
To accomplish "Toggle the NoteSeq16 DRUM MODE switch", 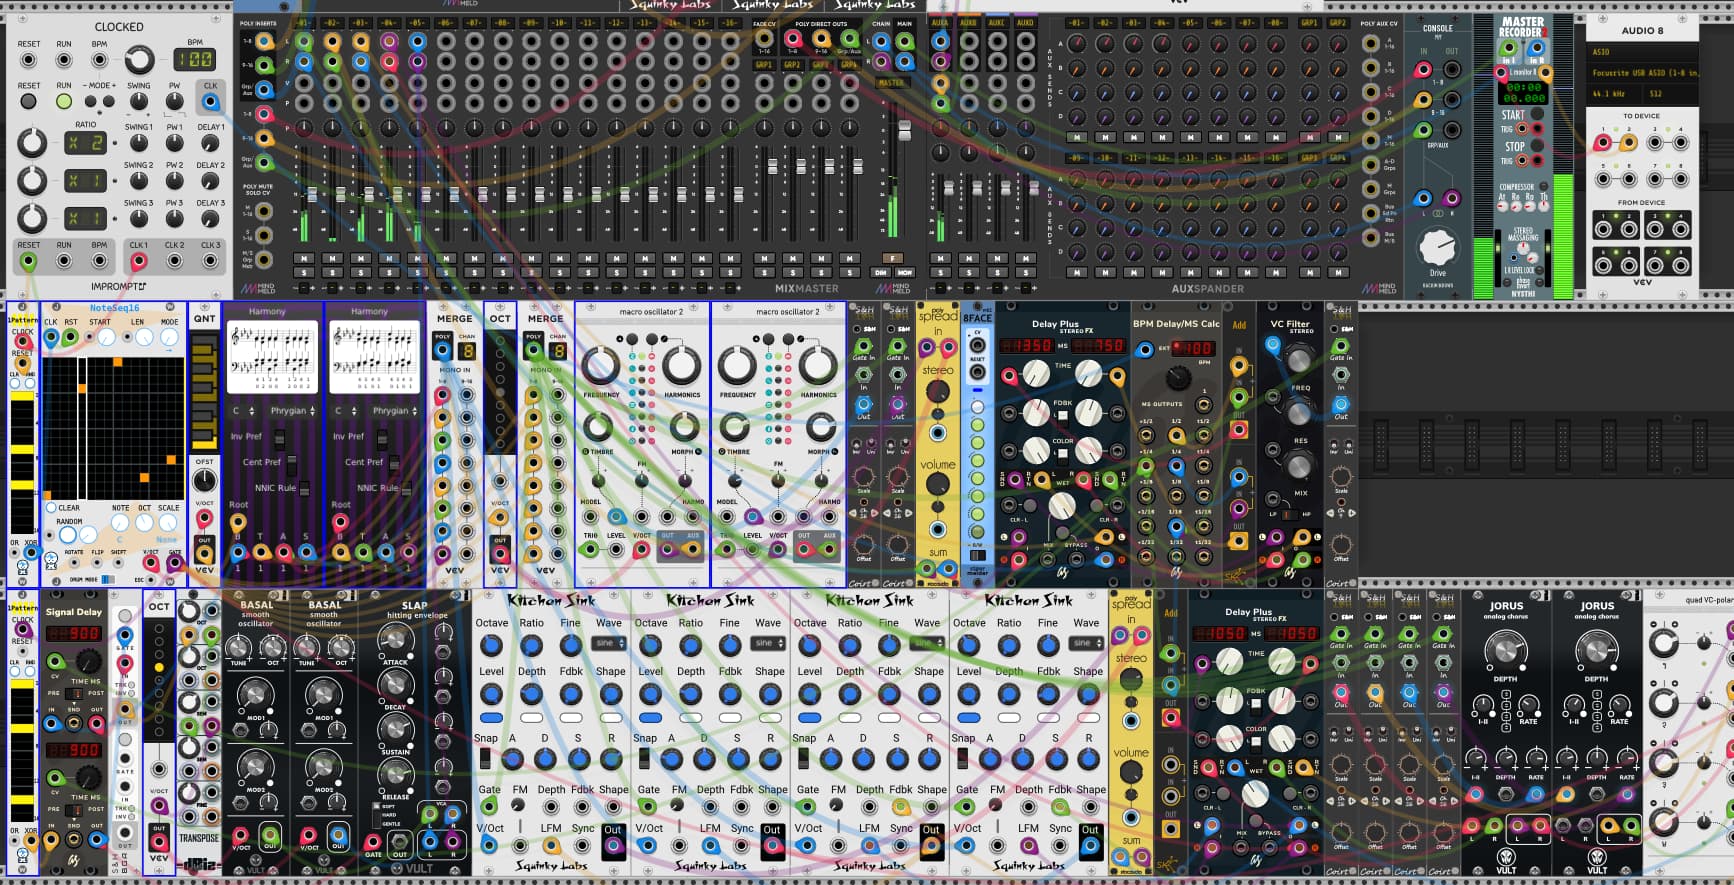I will (108, 579).
